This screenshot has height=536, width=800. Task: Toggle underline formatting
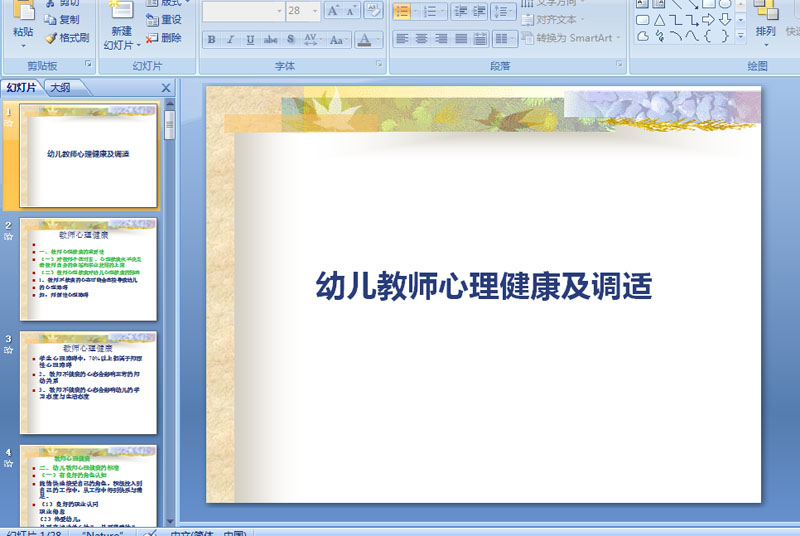coord(250,39)
